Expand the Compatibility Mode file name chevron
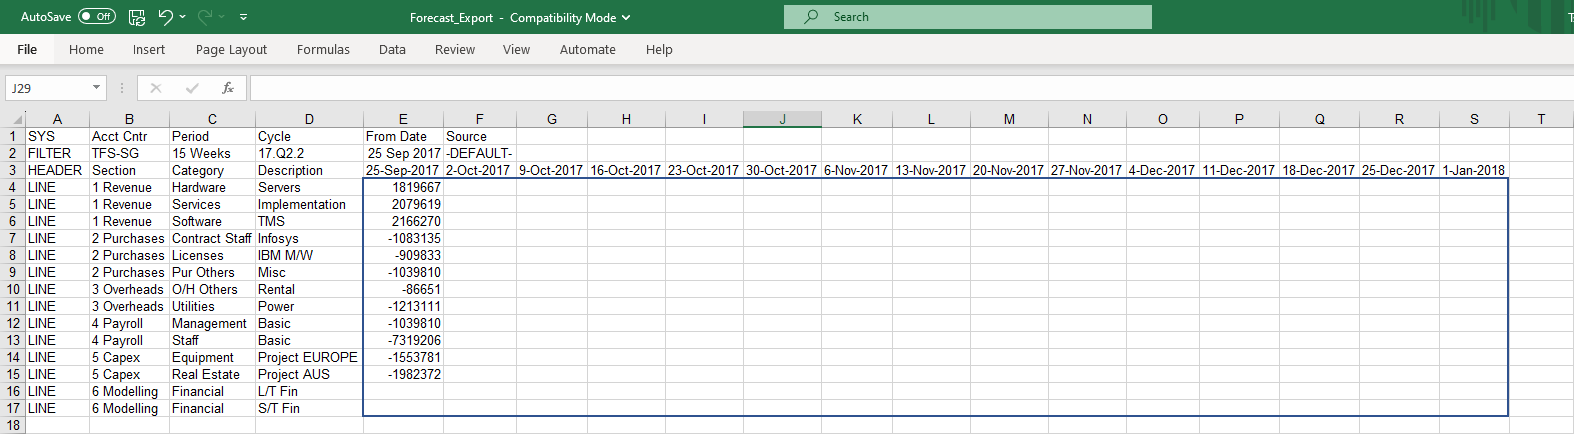 626,18
